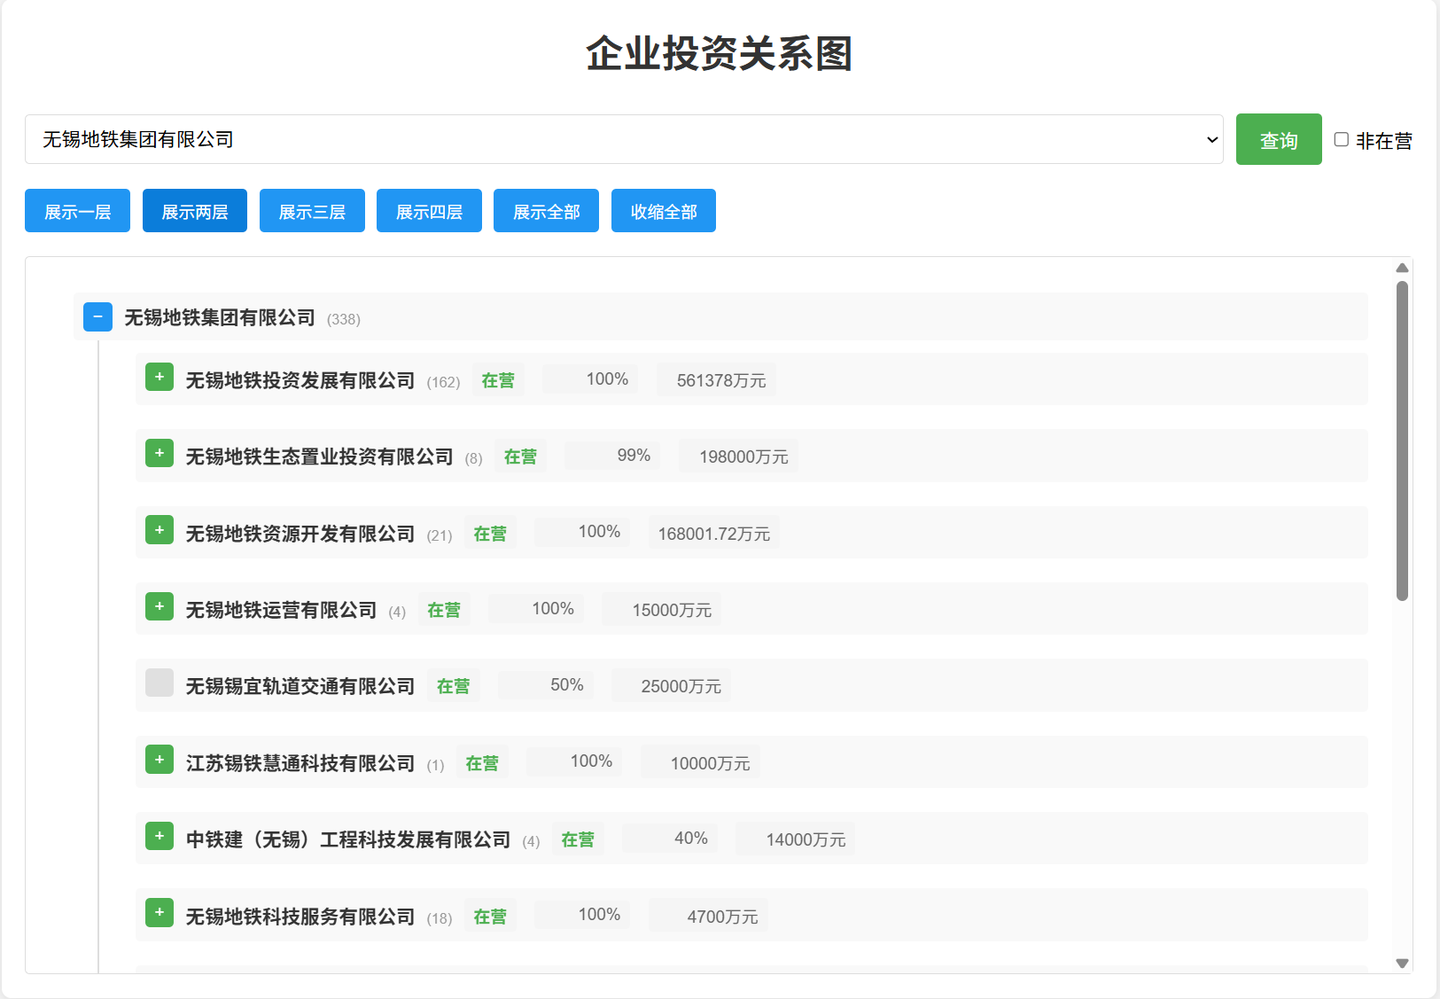Screen dimensions: 1440x999
Task: Expand 江苏锡铁慧通科技有限公司 node
Action: pyautogui.click(x=159, y=760)
